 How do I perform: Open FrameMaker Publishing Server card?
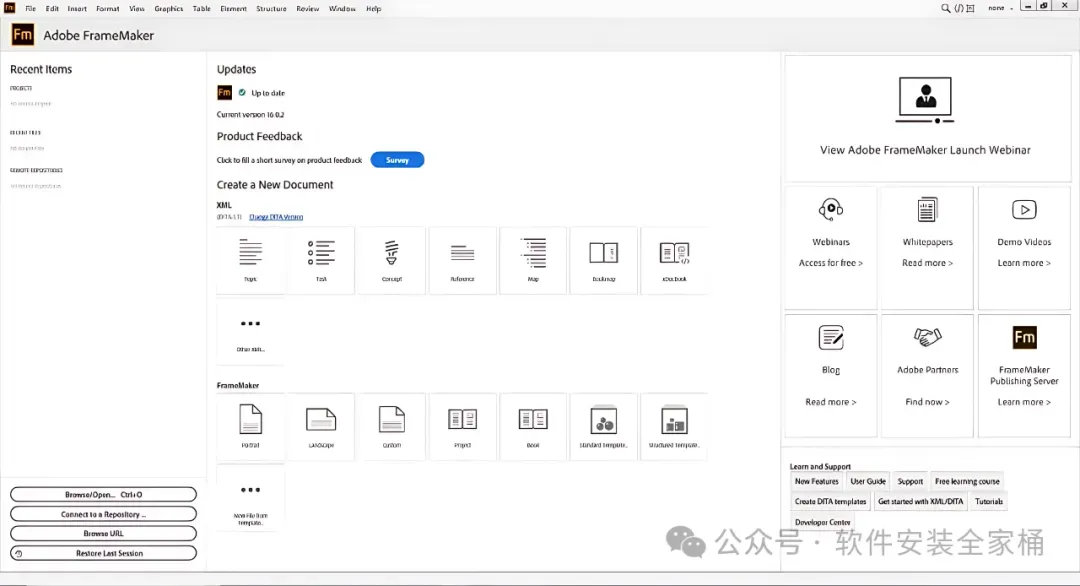tap(1024, 376)
